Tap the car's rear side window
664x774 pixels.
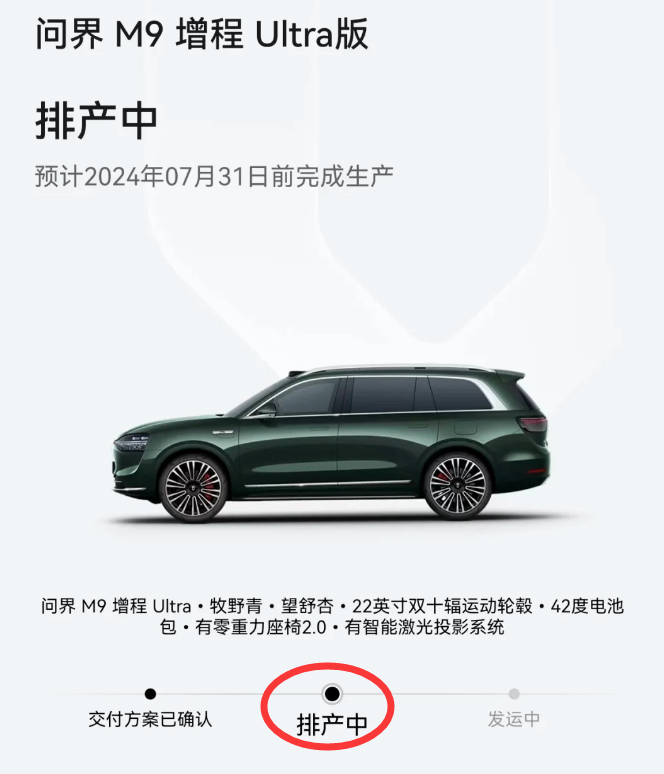point(459,393)
